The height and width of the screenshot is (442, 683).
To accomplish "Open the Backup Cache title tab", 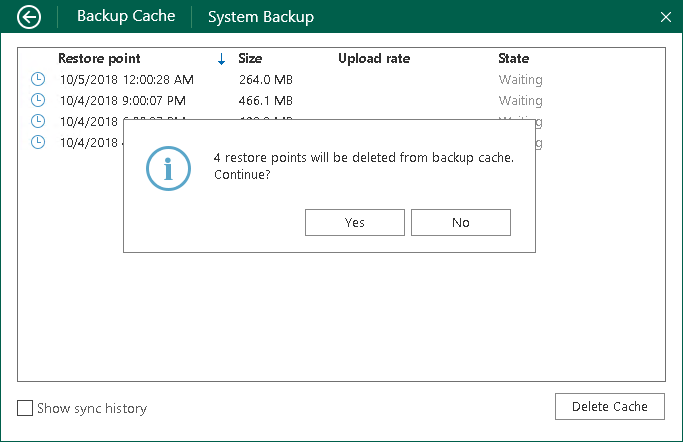I will pyautogui.click(x=126, y=17).
